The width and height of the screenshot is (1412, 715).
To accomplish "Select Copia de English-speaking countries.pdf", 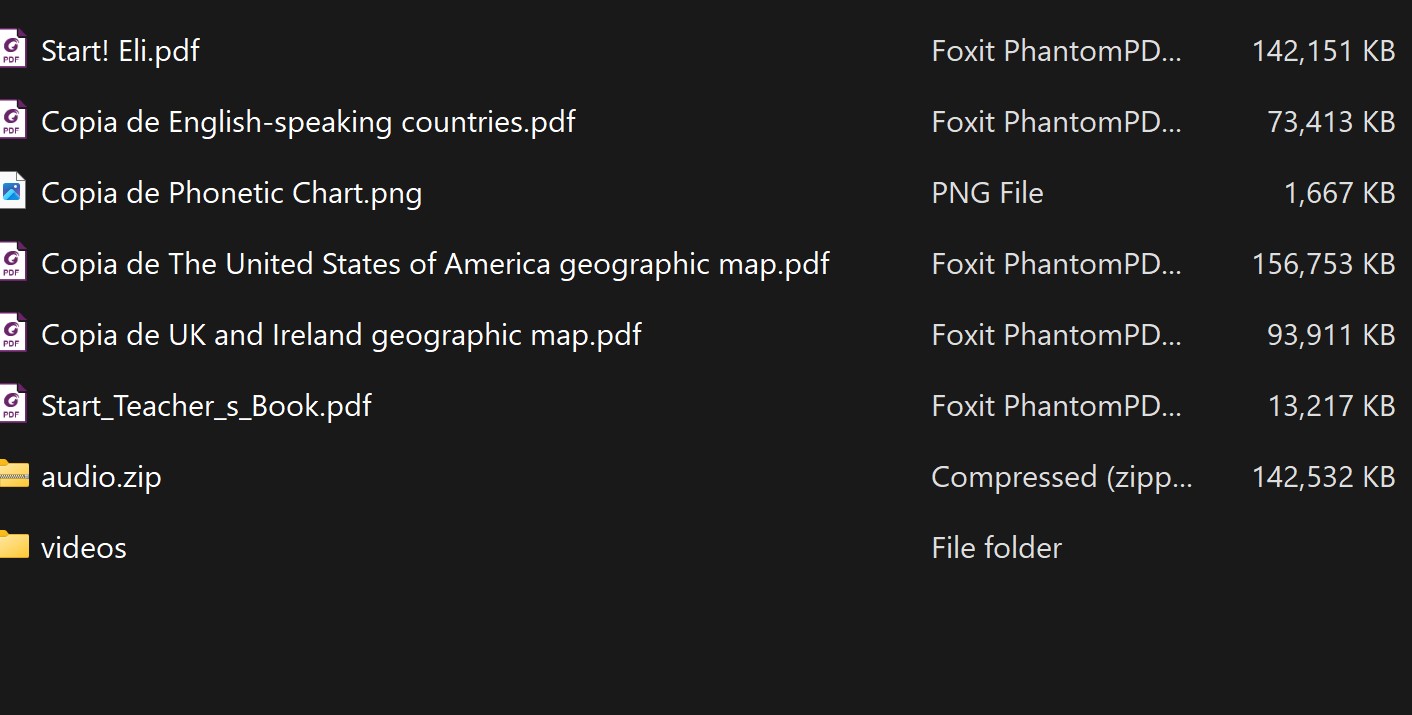I will coord(308,122).
